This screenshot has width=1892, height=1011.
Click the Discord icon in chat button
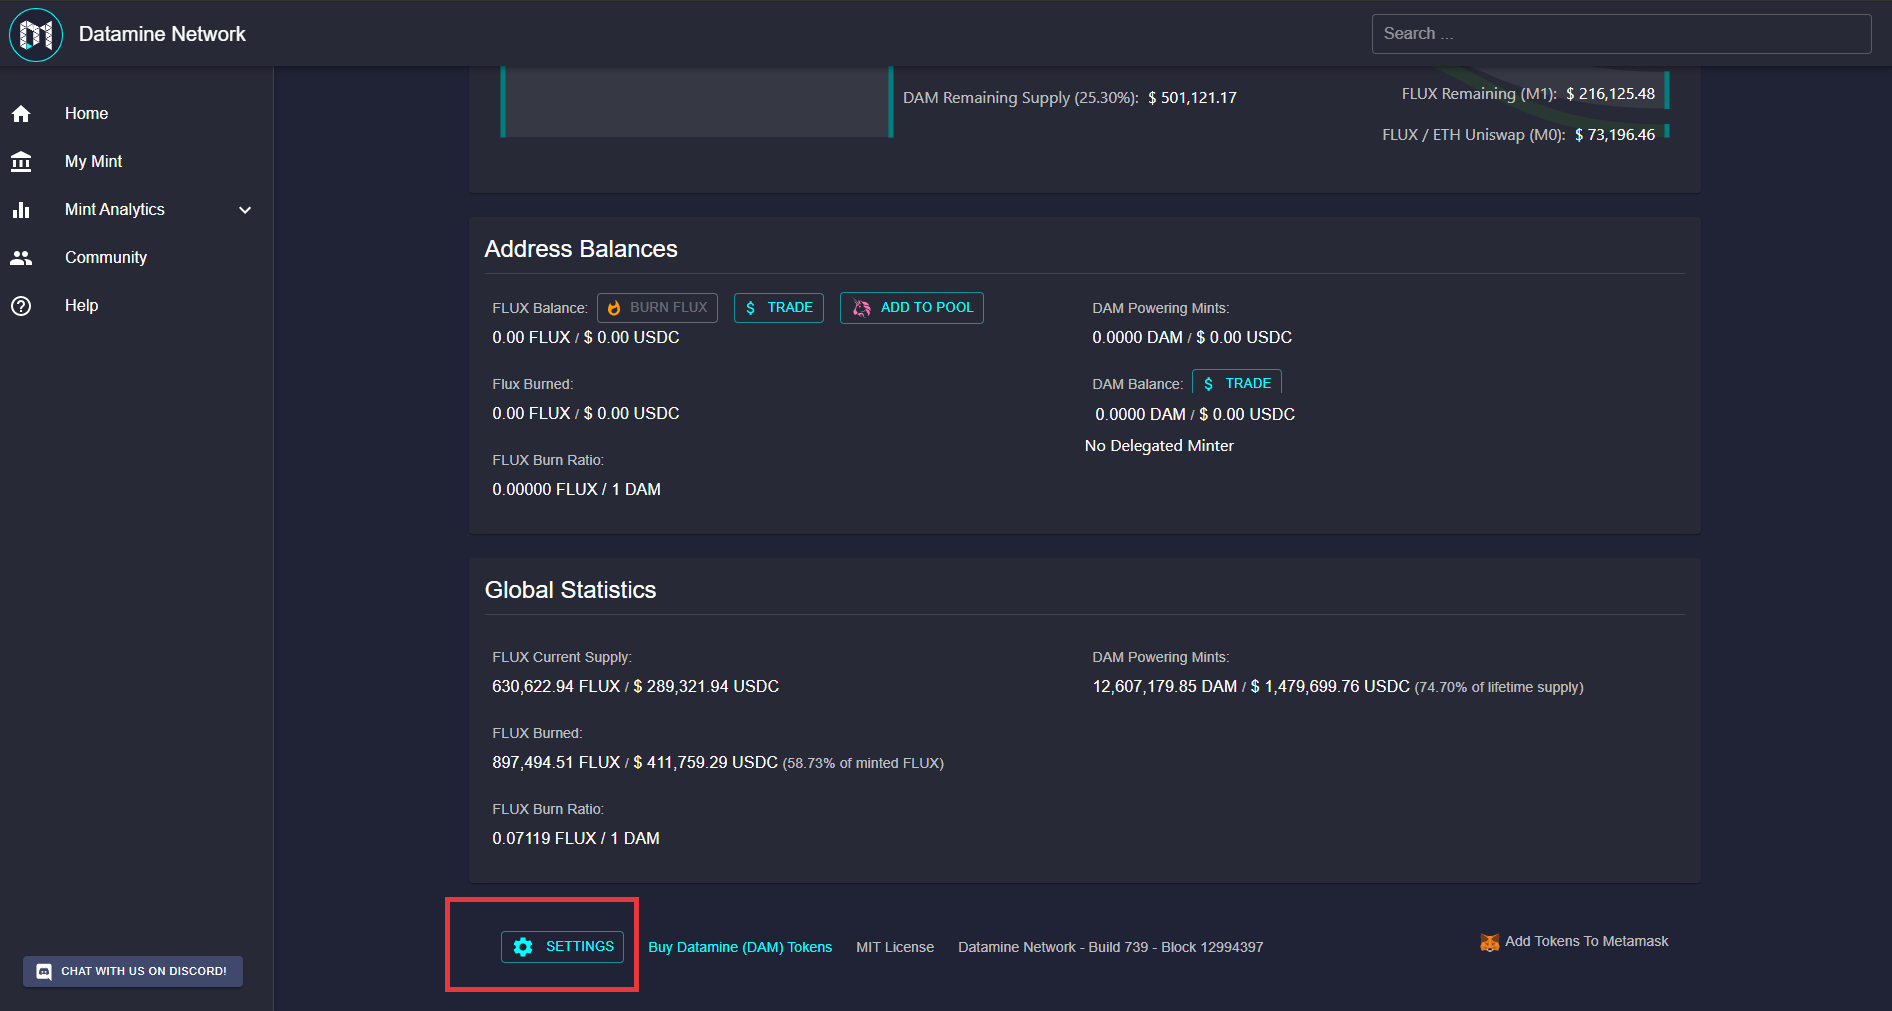44,971
